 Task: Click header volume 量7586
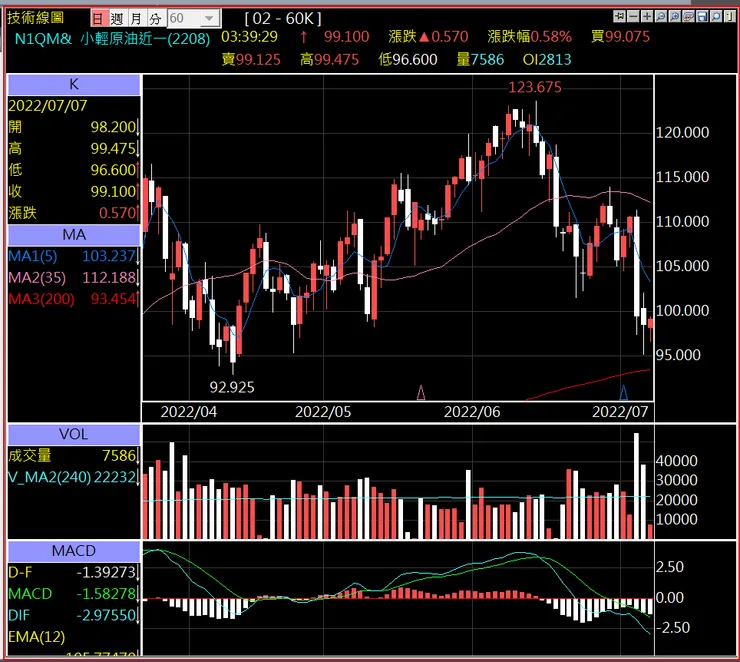[x=480, y=59]
